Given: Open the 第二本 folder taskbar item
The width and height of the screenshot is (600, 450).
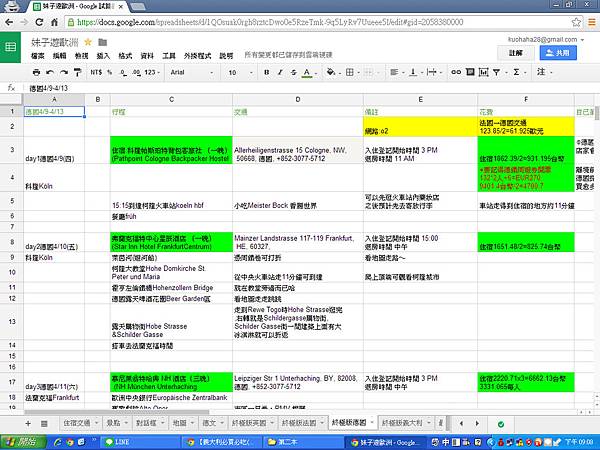Looking at the screenshot, I should [302, 442].
